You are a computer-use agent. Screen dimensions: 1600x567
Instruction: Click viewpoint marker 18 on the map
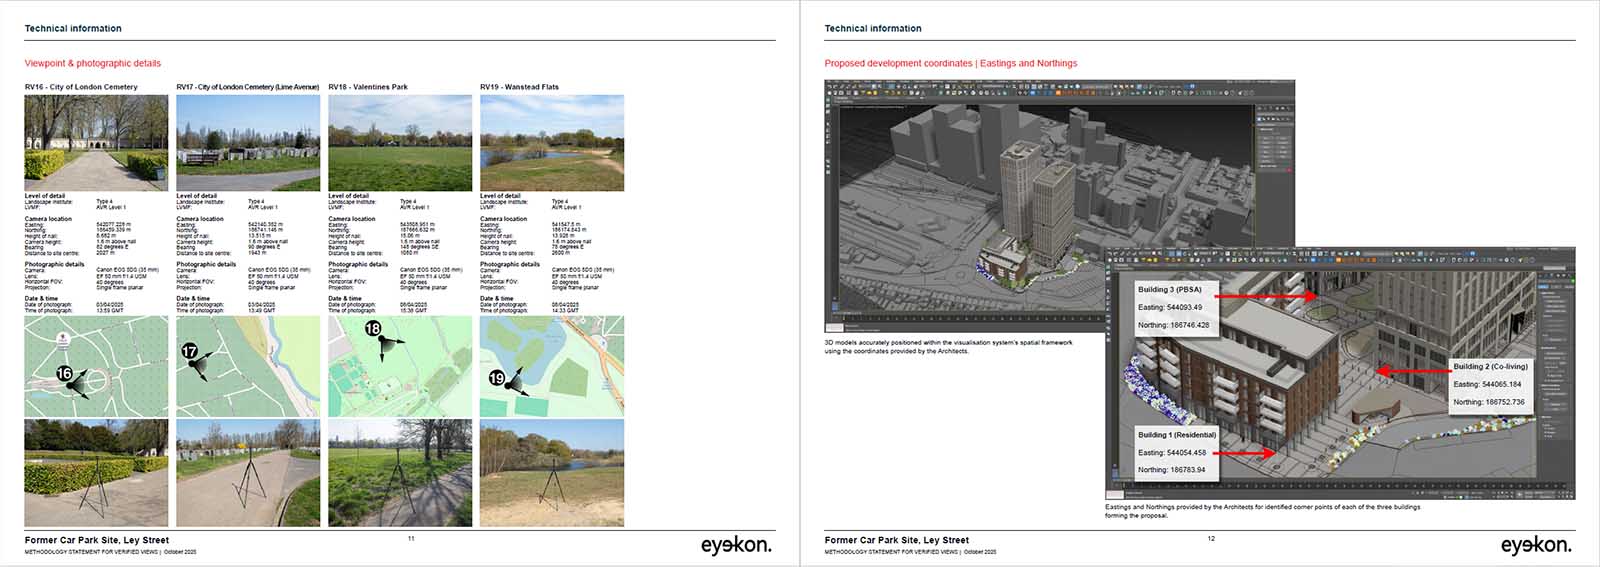click(x=373, y=329)
